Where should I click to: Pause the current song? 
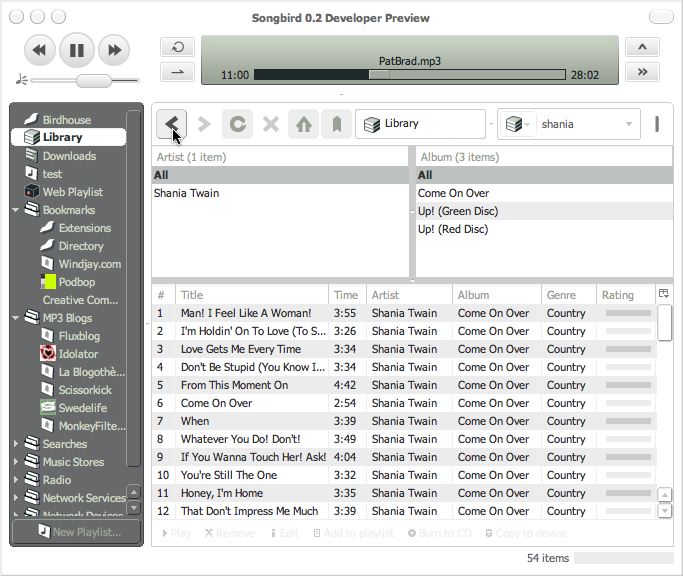coord(76,49)
